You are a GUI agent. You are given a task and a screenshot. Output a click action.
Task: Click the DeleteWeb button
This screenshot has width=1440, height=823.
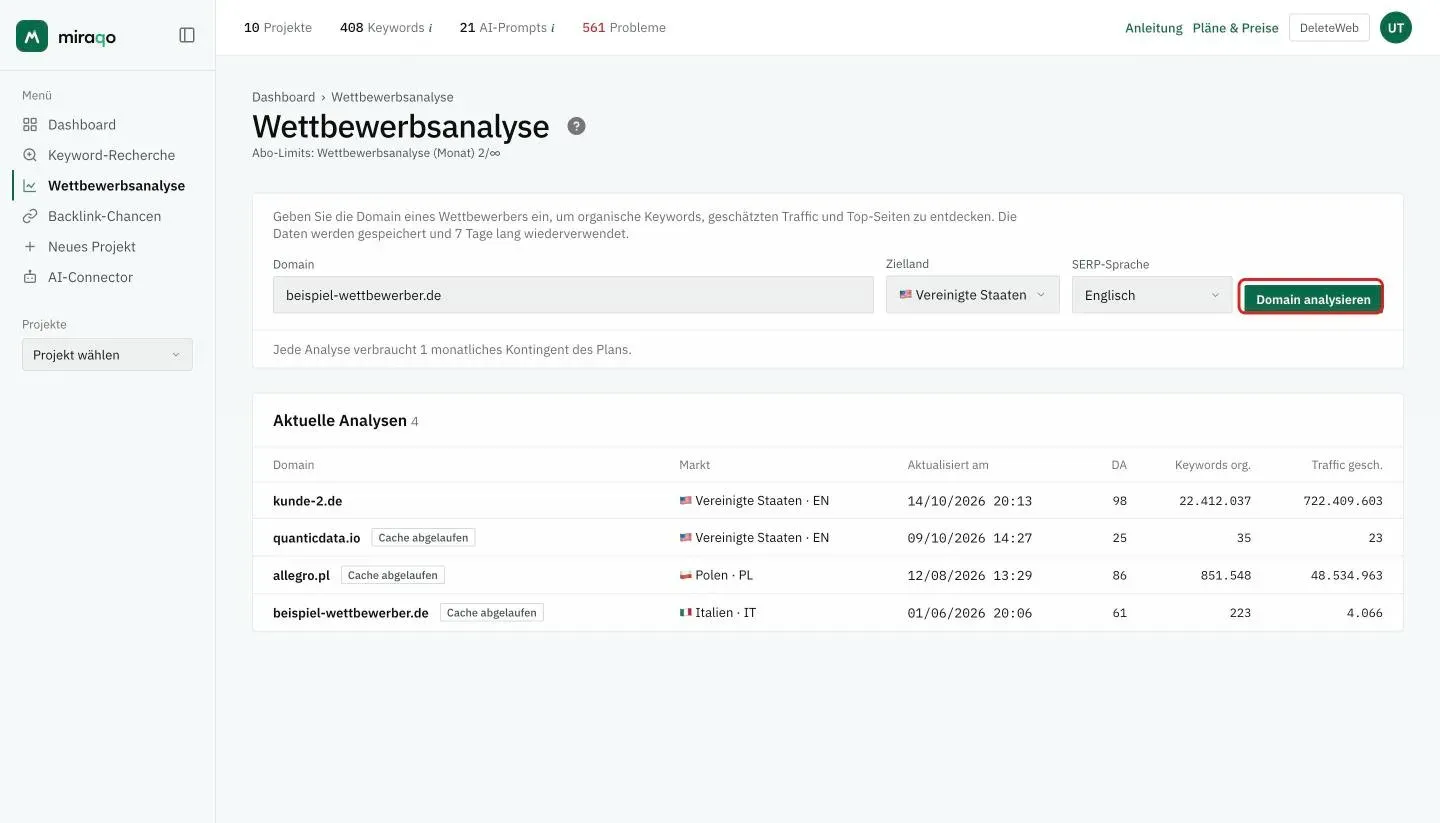[1329, 28]
